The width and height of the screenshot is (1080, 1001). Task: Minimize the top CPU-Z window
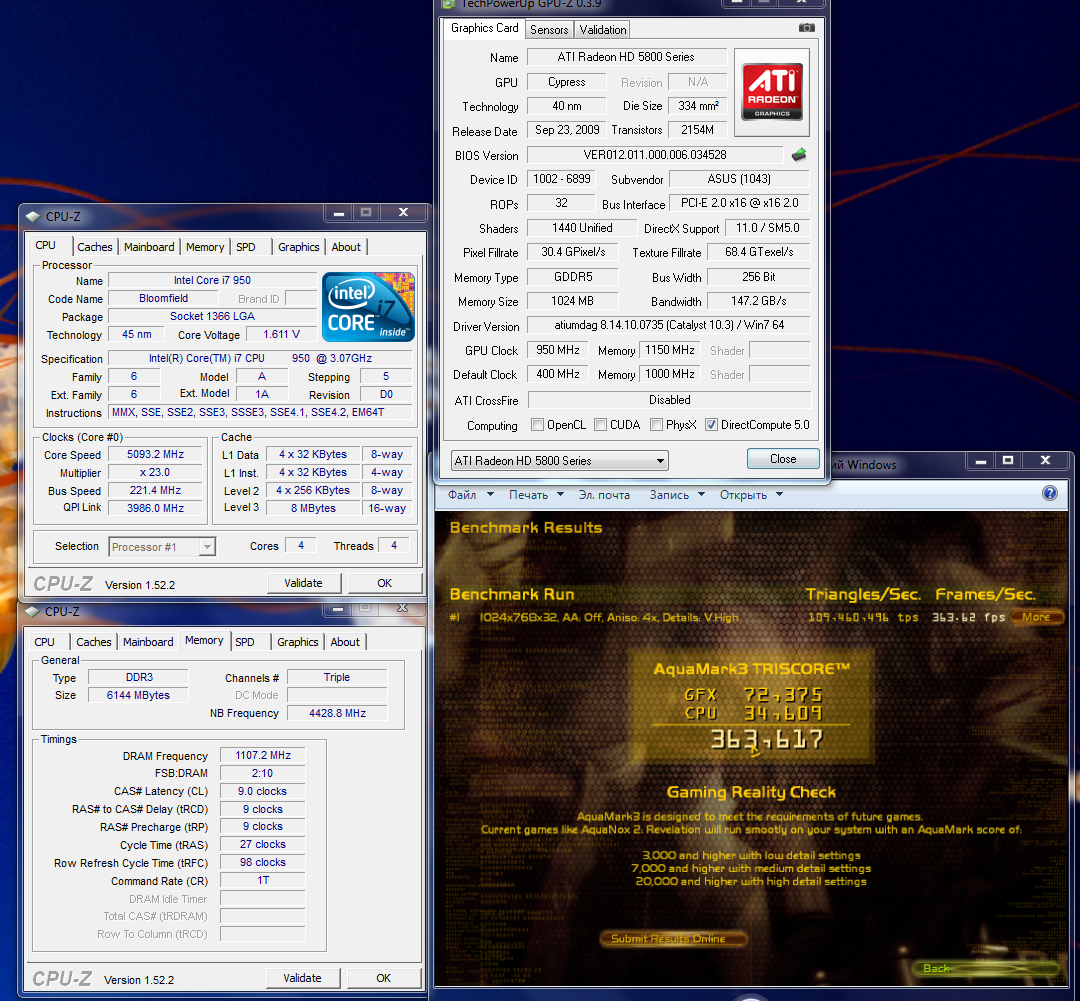click(338, 213)
